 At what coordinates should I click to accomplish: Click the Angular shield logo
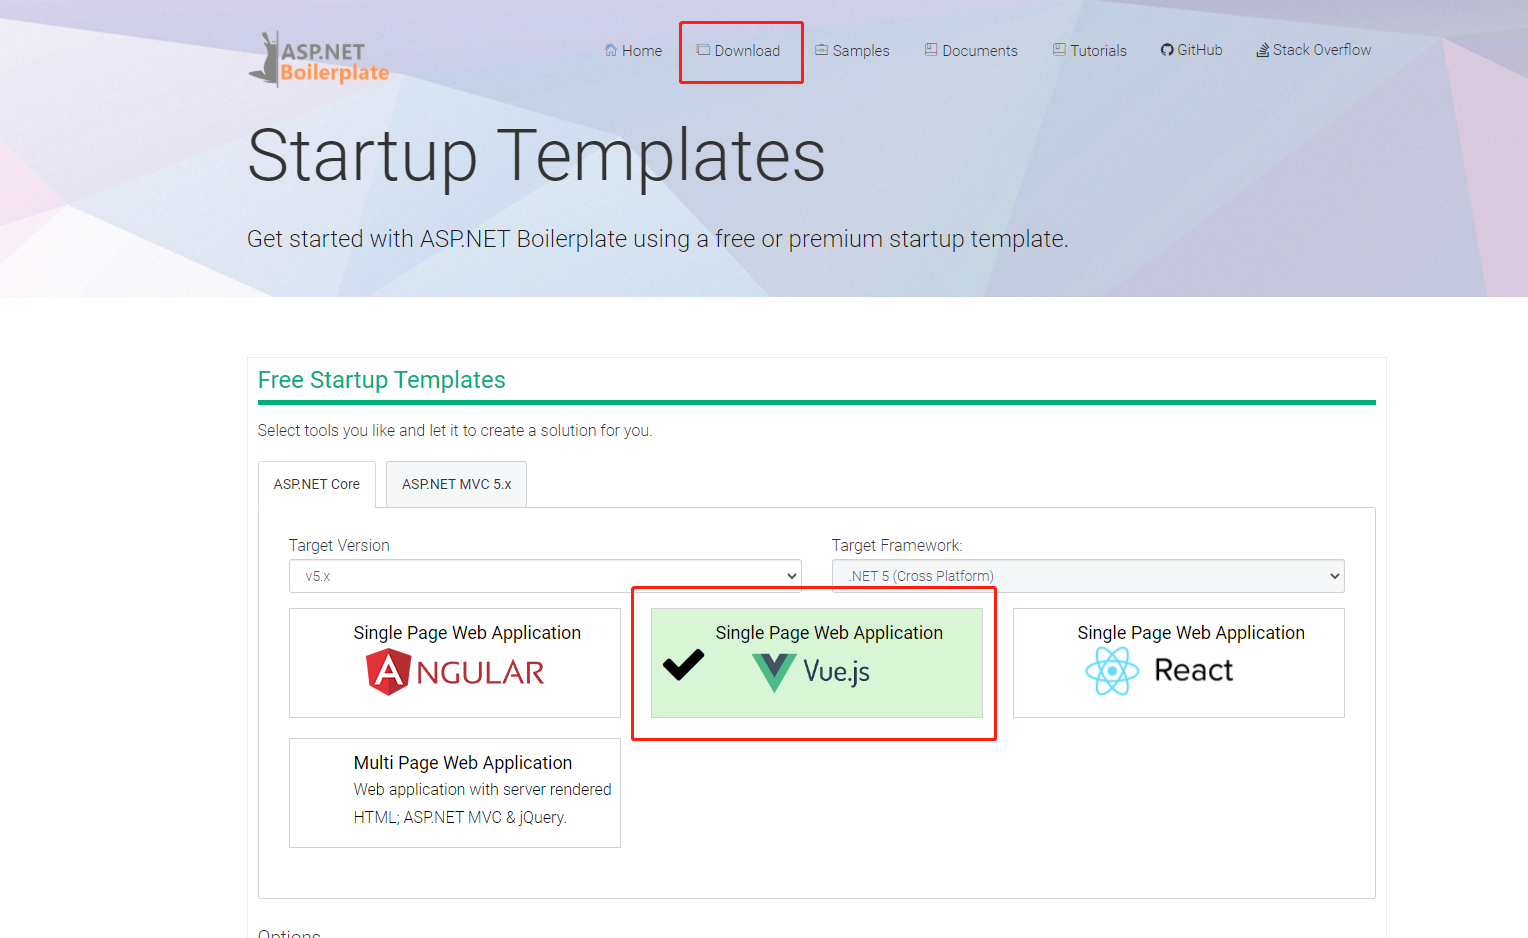click(388, 672)
